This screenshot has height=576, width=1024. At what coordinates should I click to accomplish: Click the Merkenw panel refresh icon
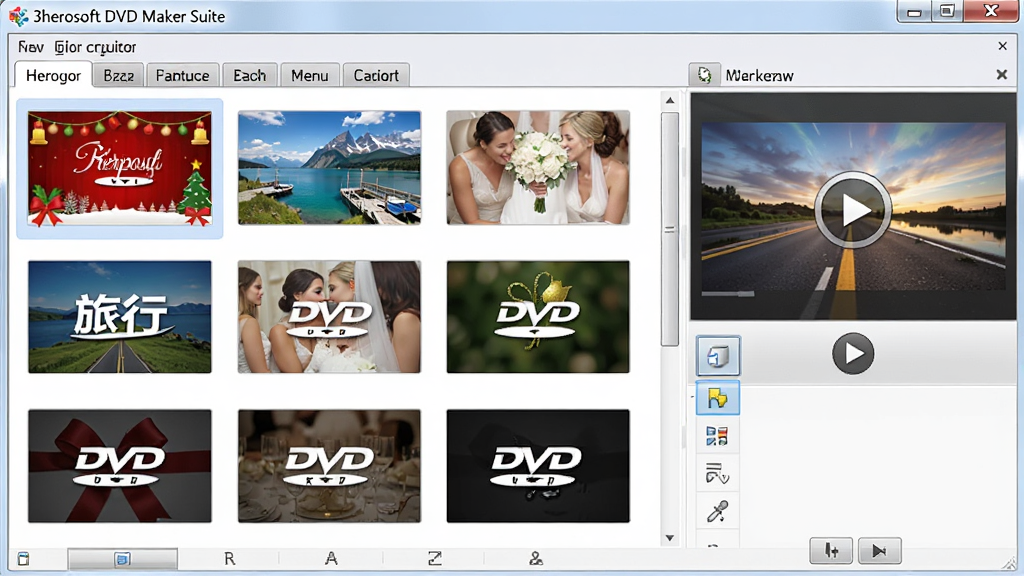pos(704,75)
